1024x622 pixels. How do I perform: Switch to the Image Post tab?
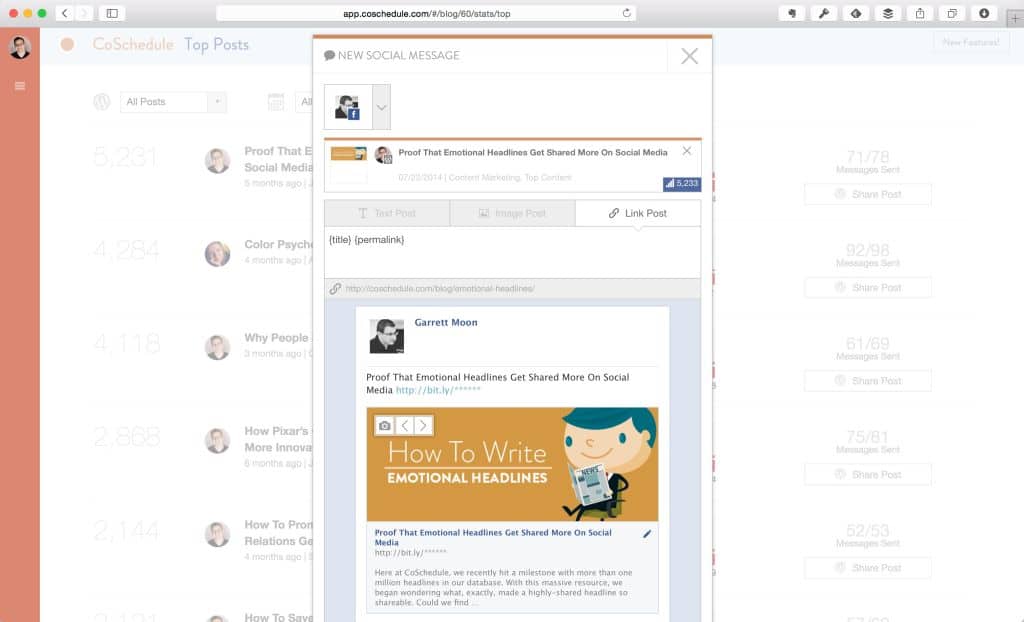click(x=512, y=213)
